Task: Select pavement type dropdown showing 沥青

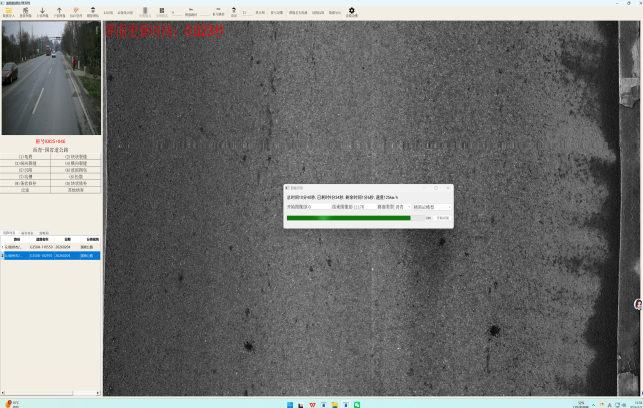Action: pyautogui.click(x=402, y=207)
